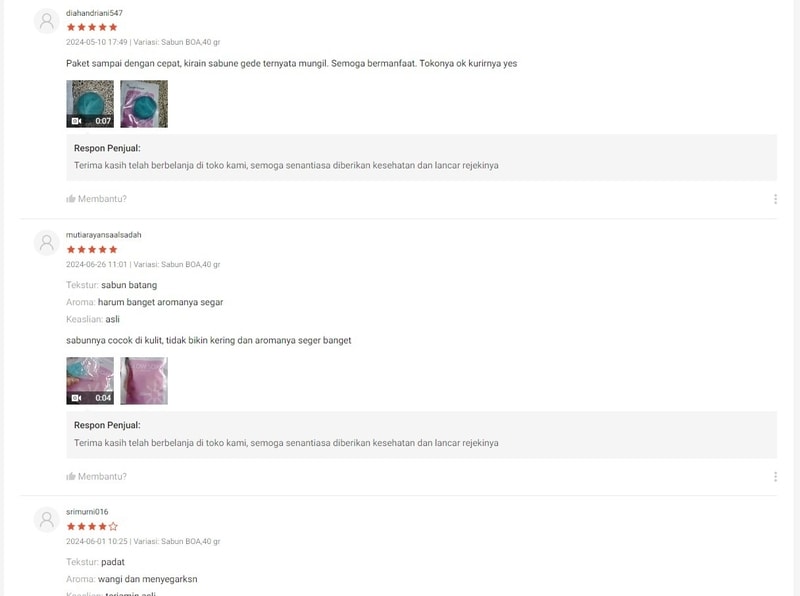Open three-dot menu on mutiarayansaalsadah's review
Screen dimensions: 800x596
click(775, 477)
